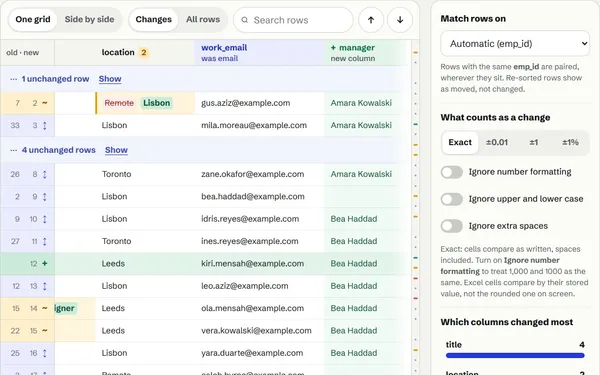Click the changed tilde marker on ola.mensah row
The height and width of the screenshot is (375, 600).
click(x=45, y=308)
